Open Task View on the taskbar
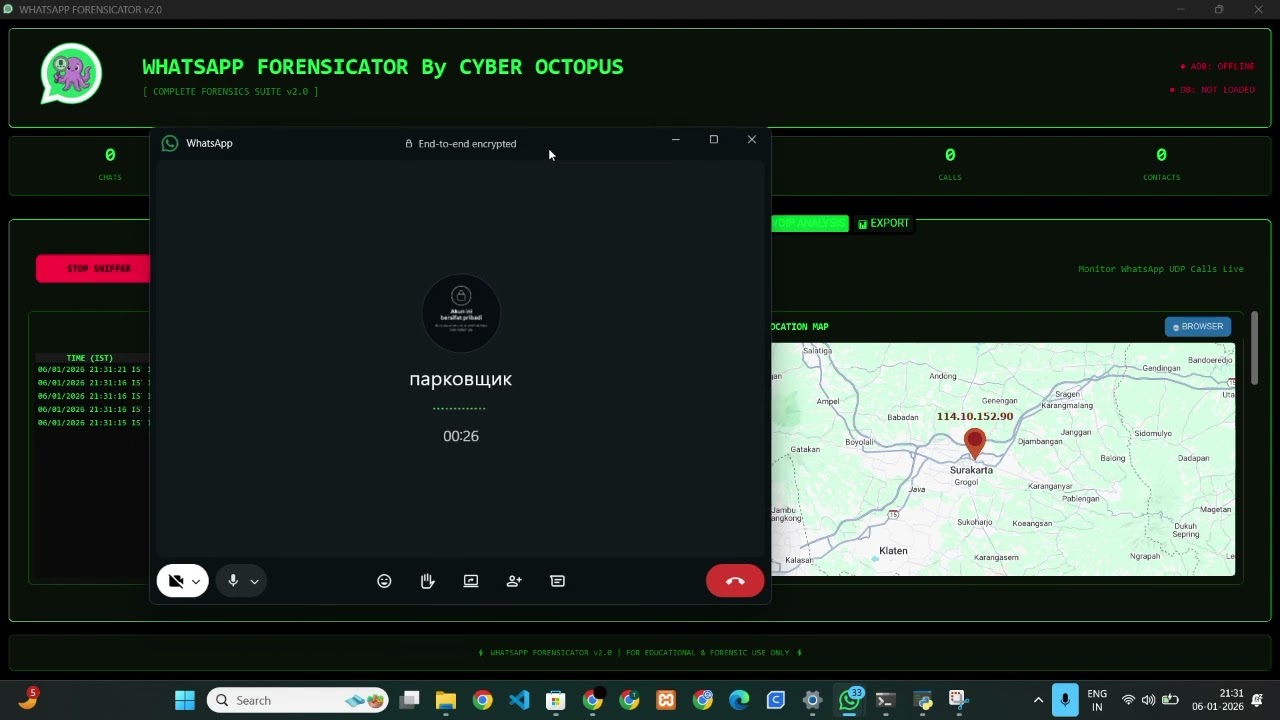 [x=409, y=700]
